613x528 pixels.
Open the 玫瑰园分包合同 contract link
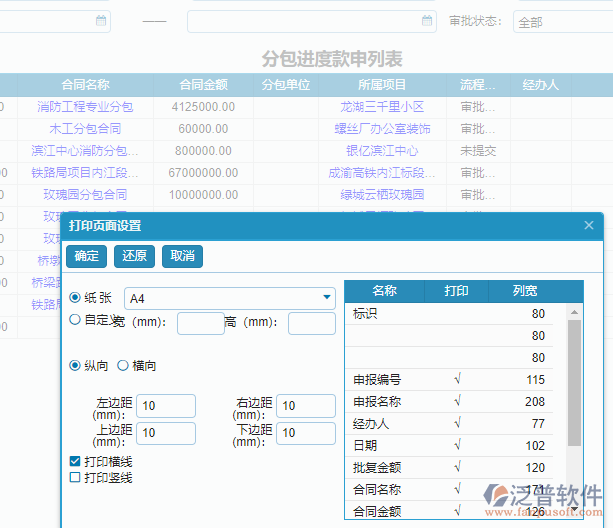[x=85, y=194]
